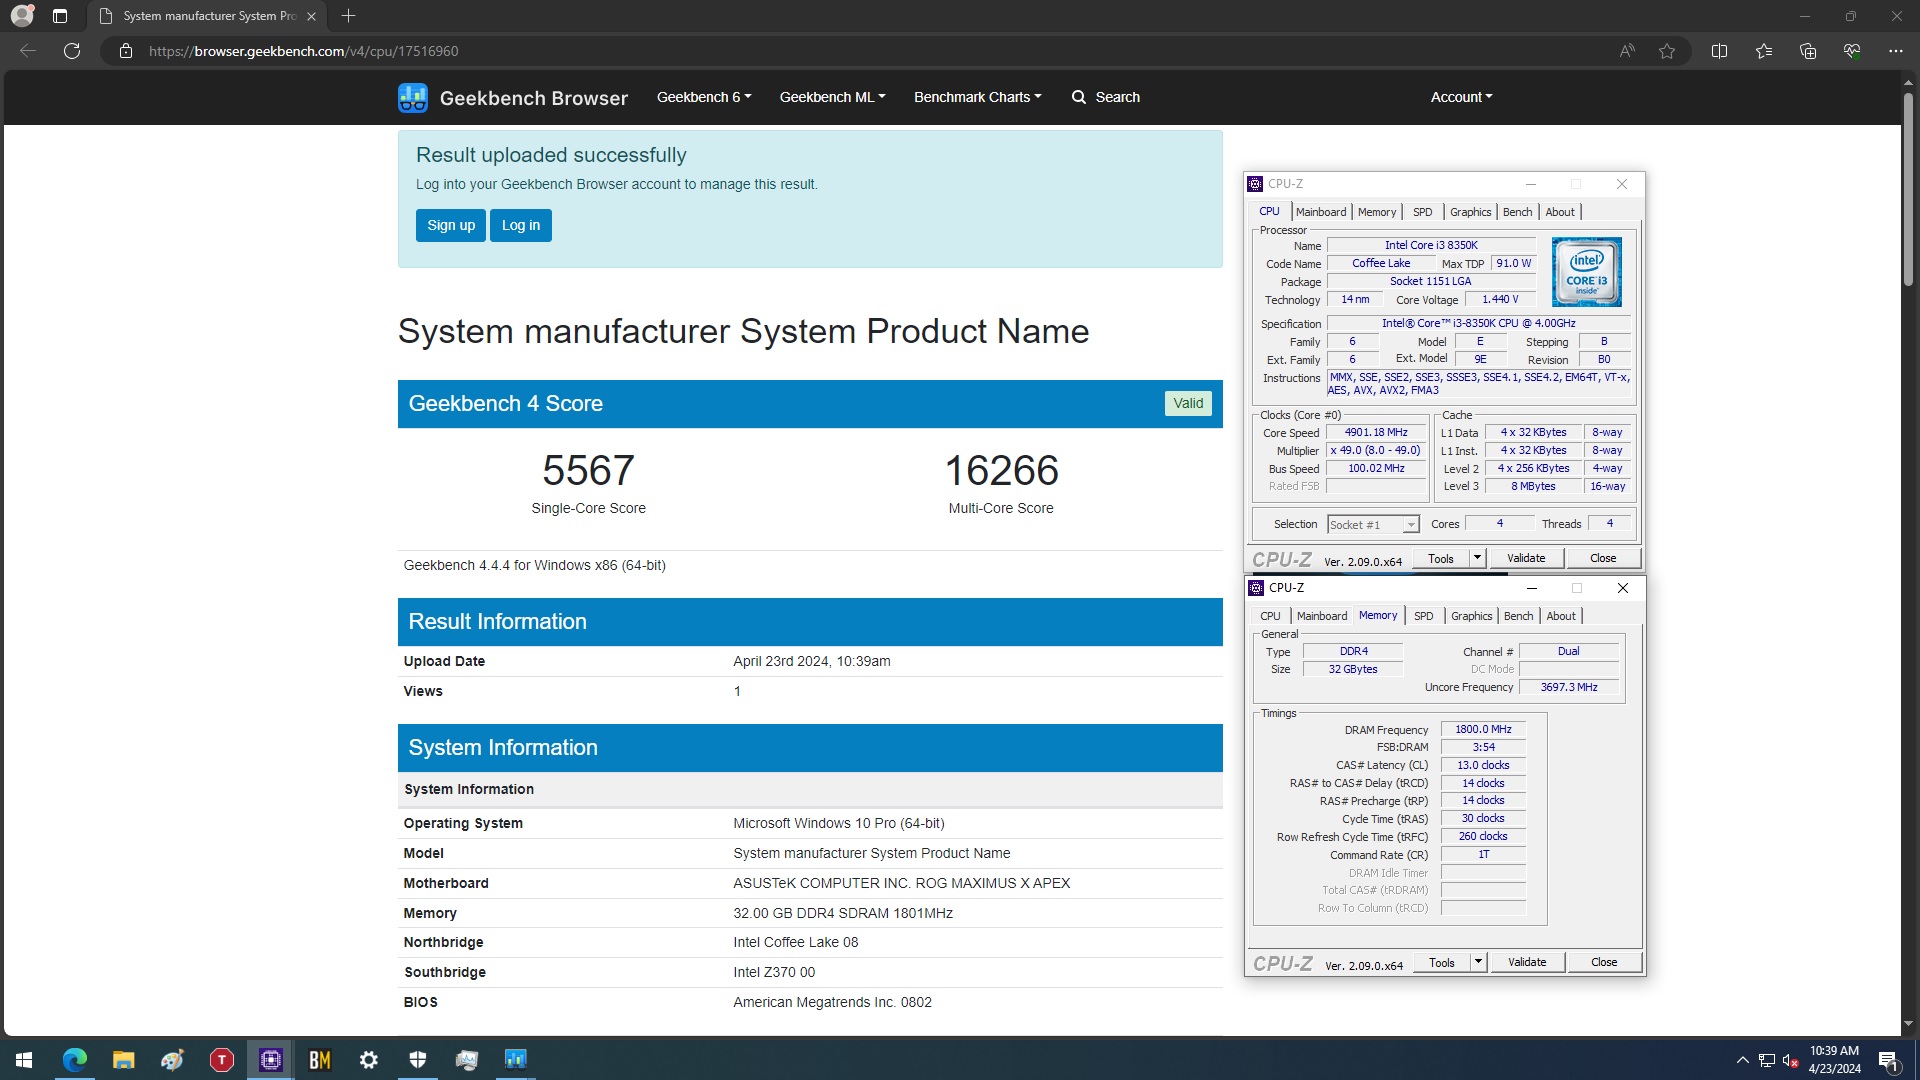Open Windows Security shield in taskbar
The height and width of the screenshot is (1080, 1920).
tap(418, 1060)
